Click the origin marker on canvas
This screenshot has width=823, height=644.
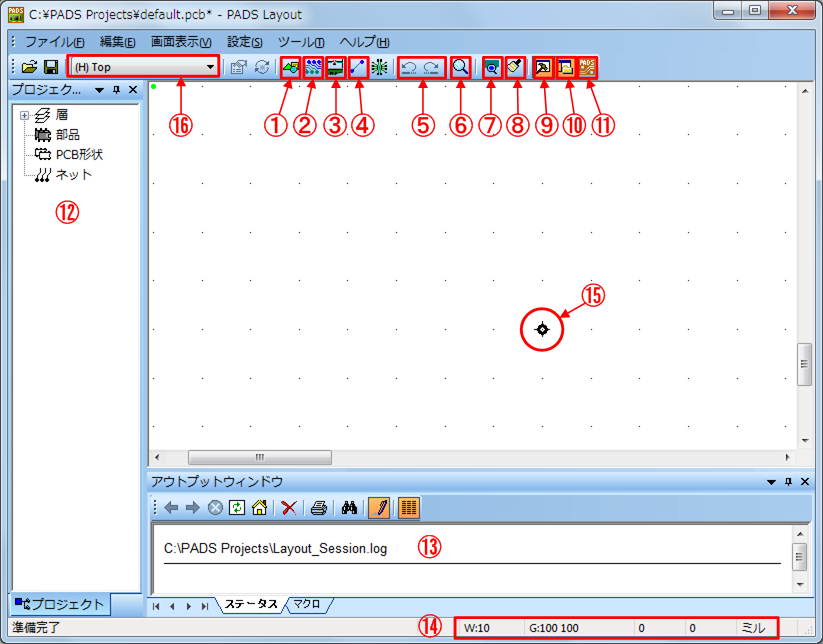(x=542, y=329)
